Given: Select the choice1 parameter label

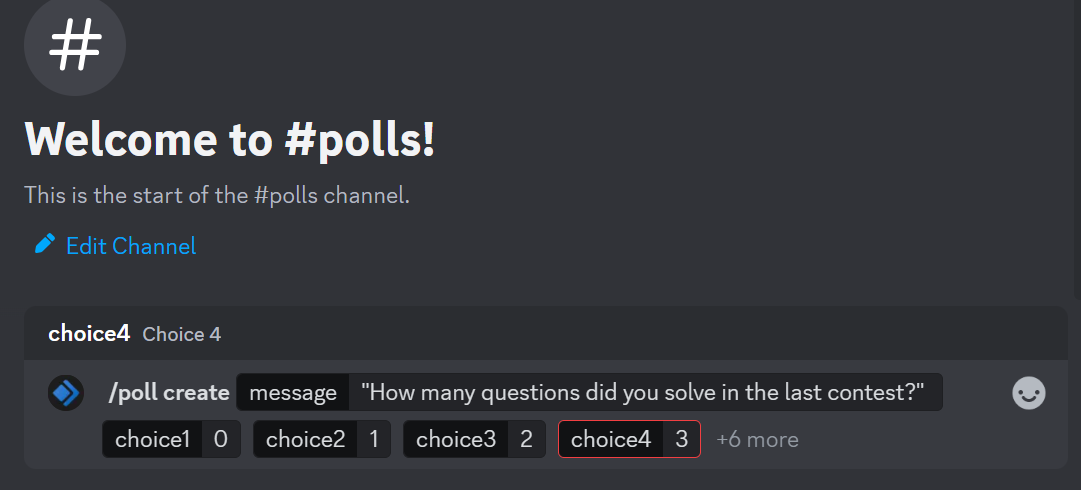Looking at the screenshot, I should [x=152, y=439].
